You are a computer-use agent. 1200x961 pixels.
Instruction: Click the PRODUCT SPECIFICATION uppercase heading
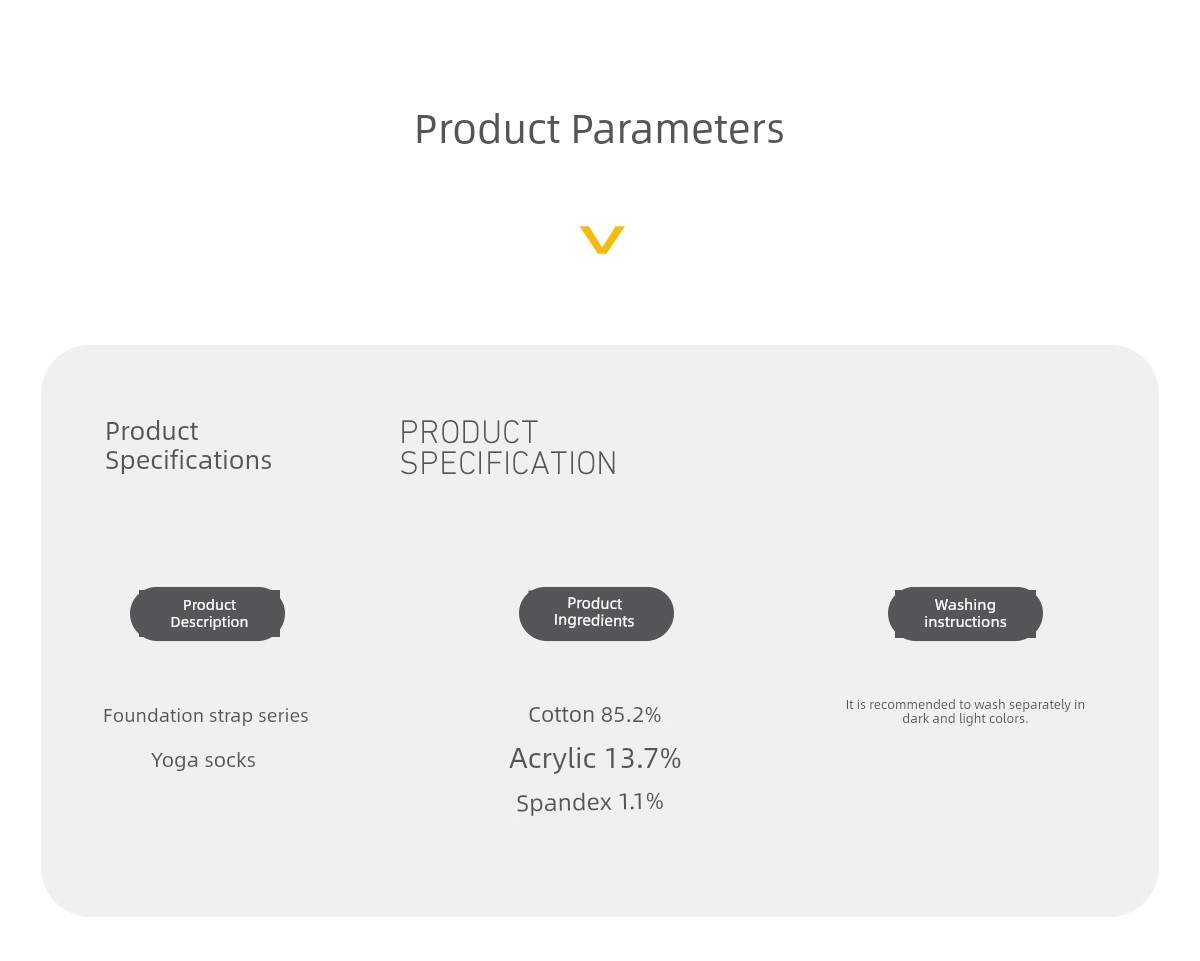tap(508, 447)
